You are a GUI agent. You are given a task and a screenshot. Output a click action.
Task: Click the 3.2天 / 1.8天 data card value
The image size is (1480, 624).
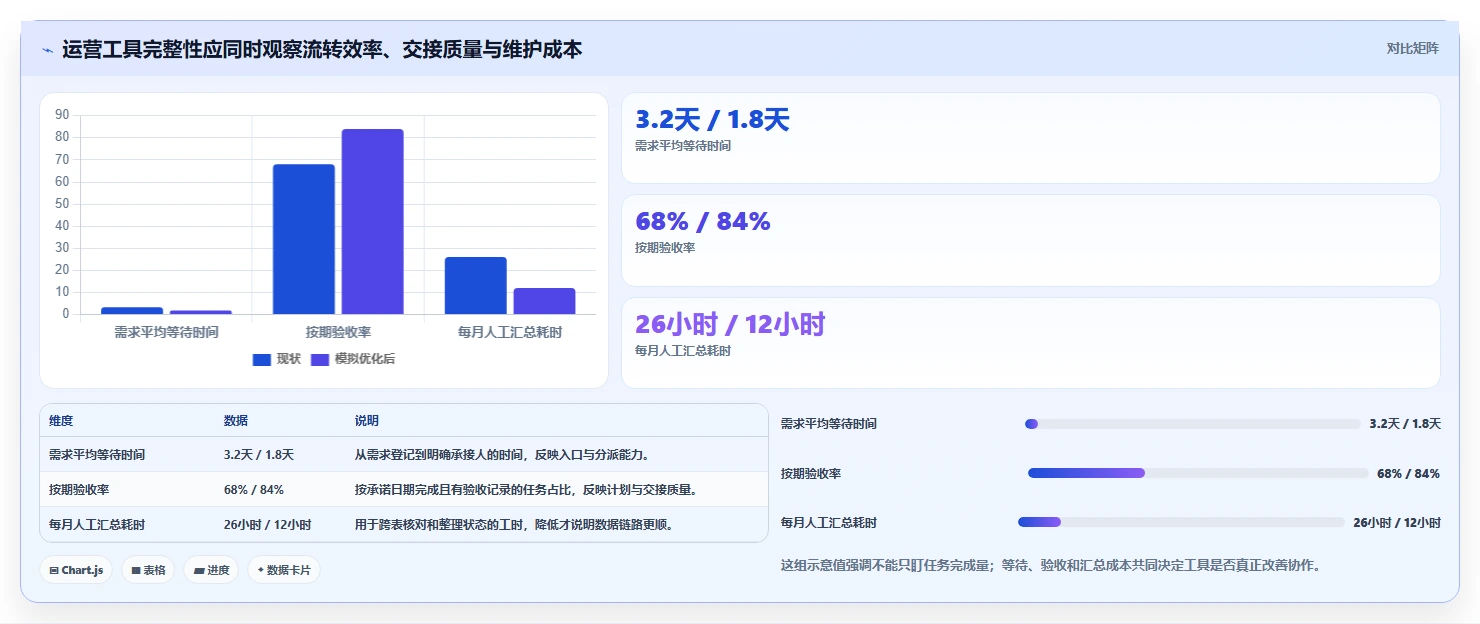712,120
